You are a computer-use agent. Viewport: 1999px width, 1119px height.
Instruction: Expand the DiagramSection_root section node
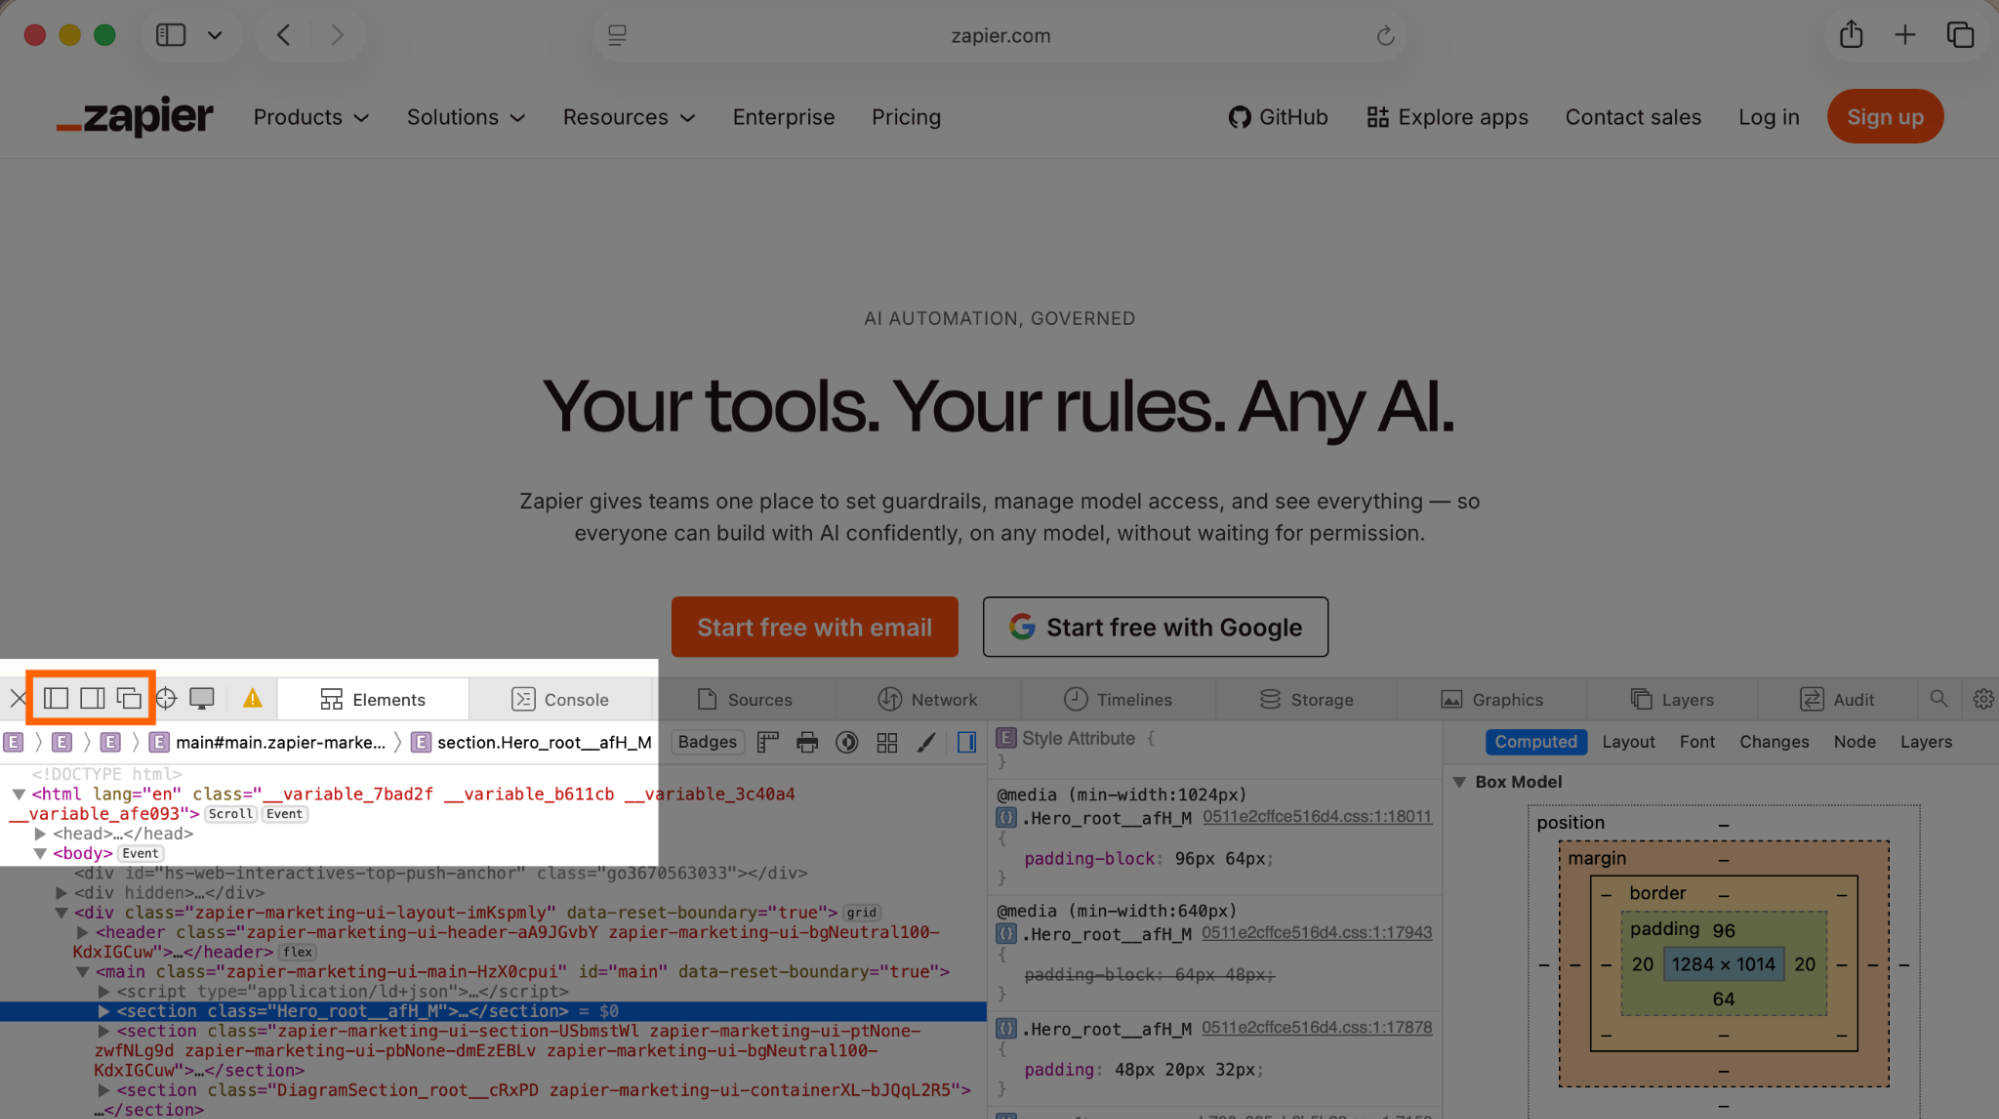coord(104,1090)
